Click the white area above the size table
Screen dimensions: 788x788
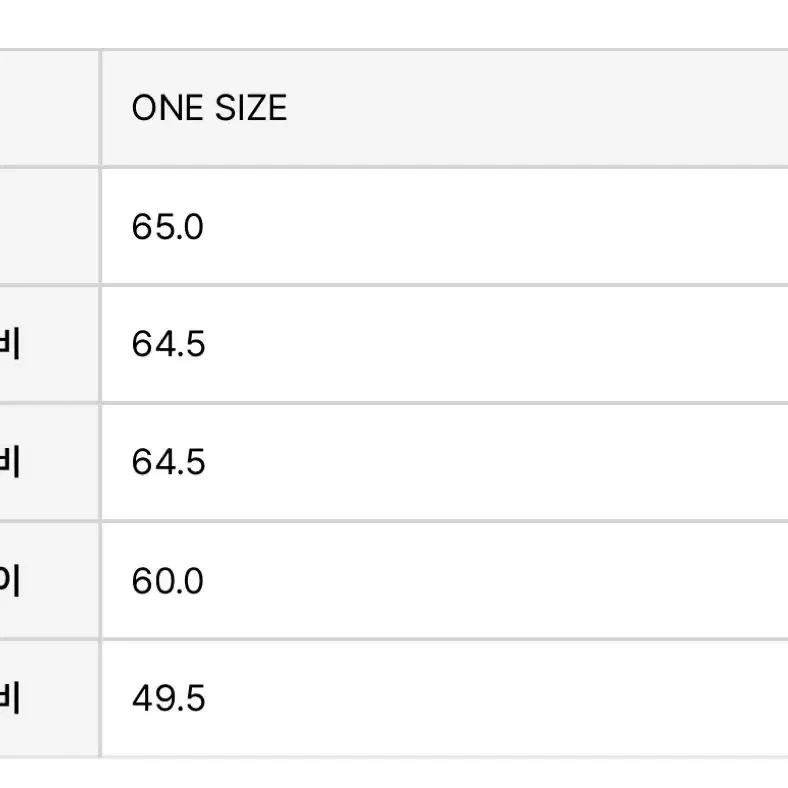[x=394, y=24]
